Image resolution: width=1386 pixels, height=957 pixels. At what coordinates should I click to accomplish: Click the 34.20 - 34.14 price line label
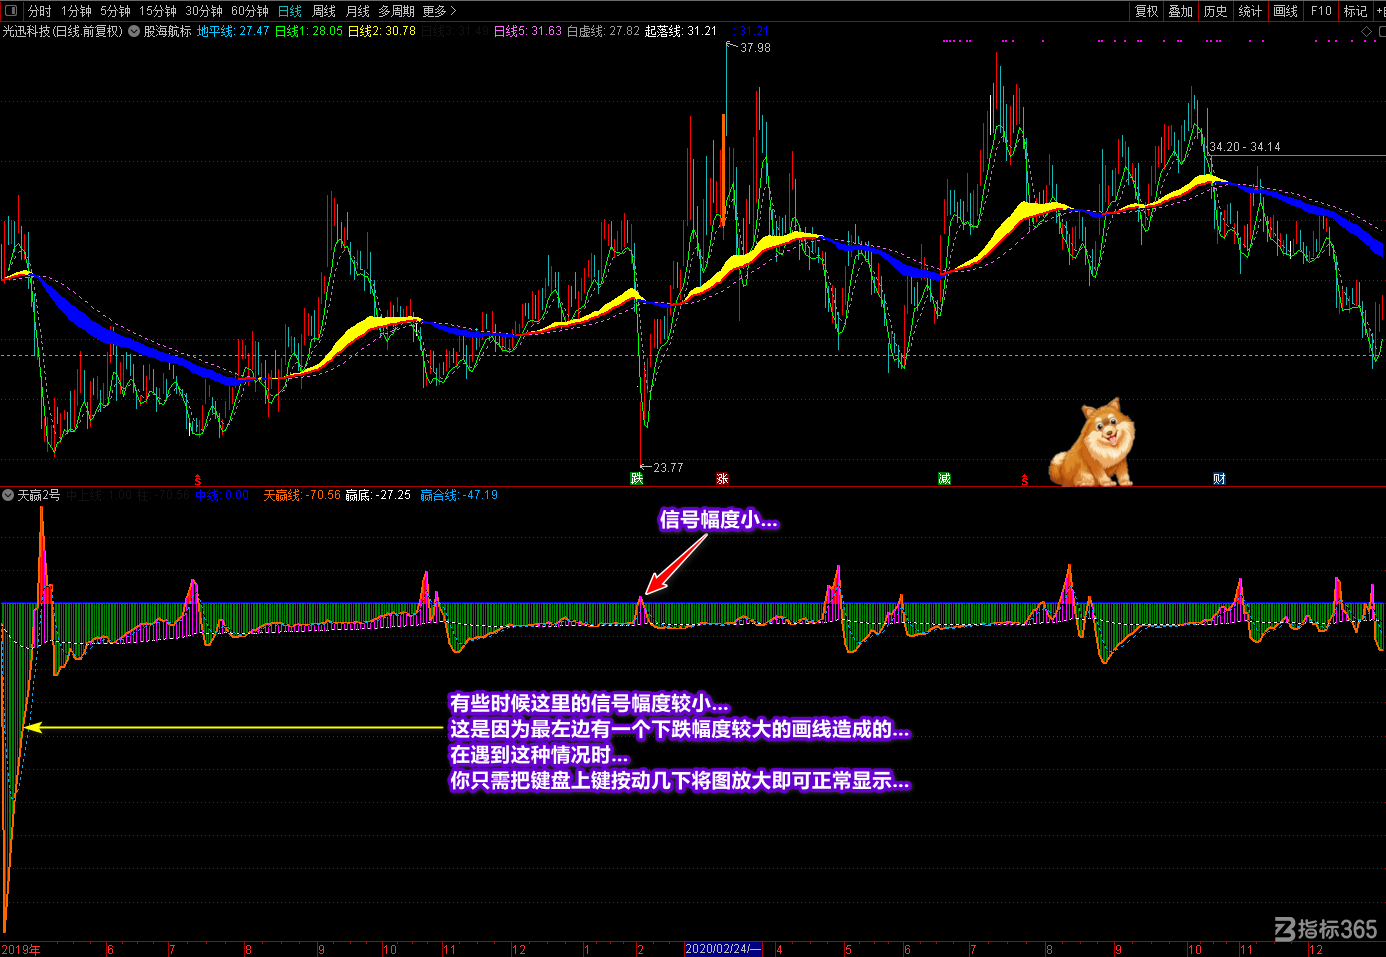click(1245, 147)
